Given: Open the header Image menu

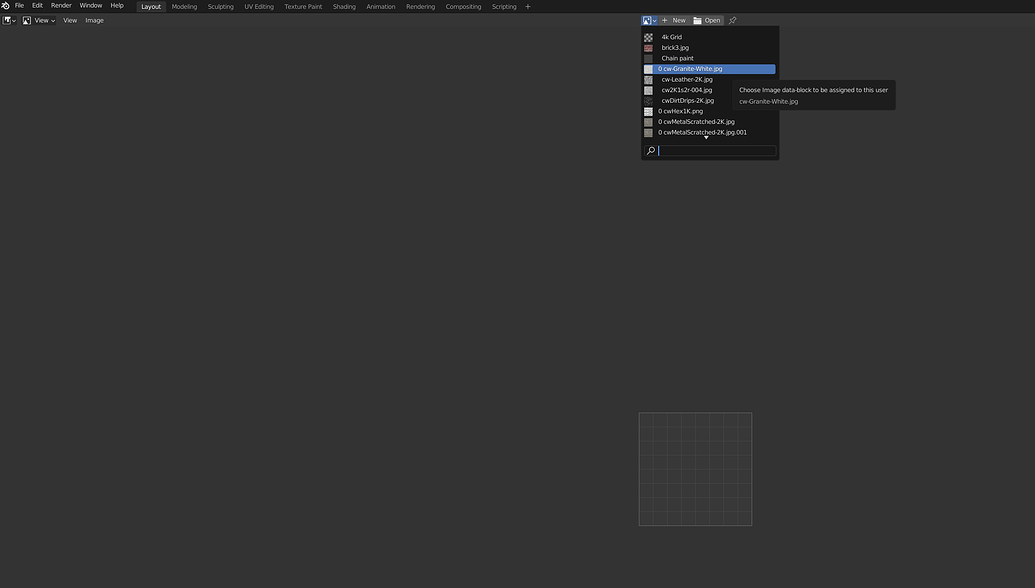Looking at the screenshot, I should (94, 20).
